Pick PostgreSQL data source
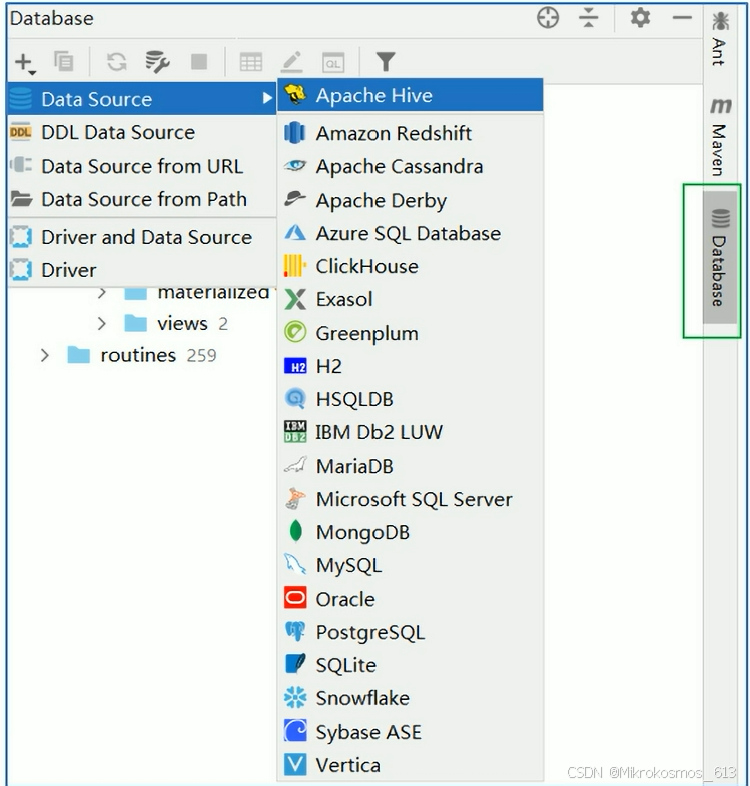Viewport: 750px width, 786px height. pos(410,632)
